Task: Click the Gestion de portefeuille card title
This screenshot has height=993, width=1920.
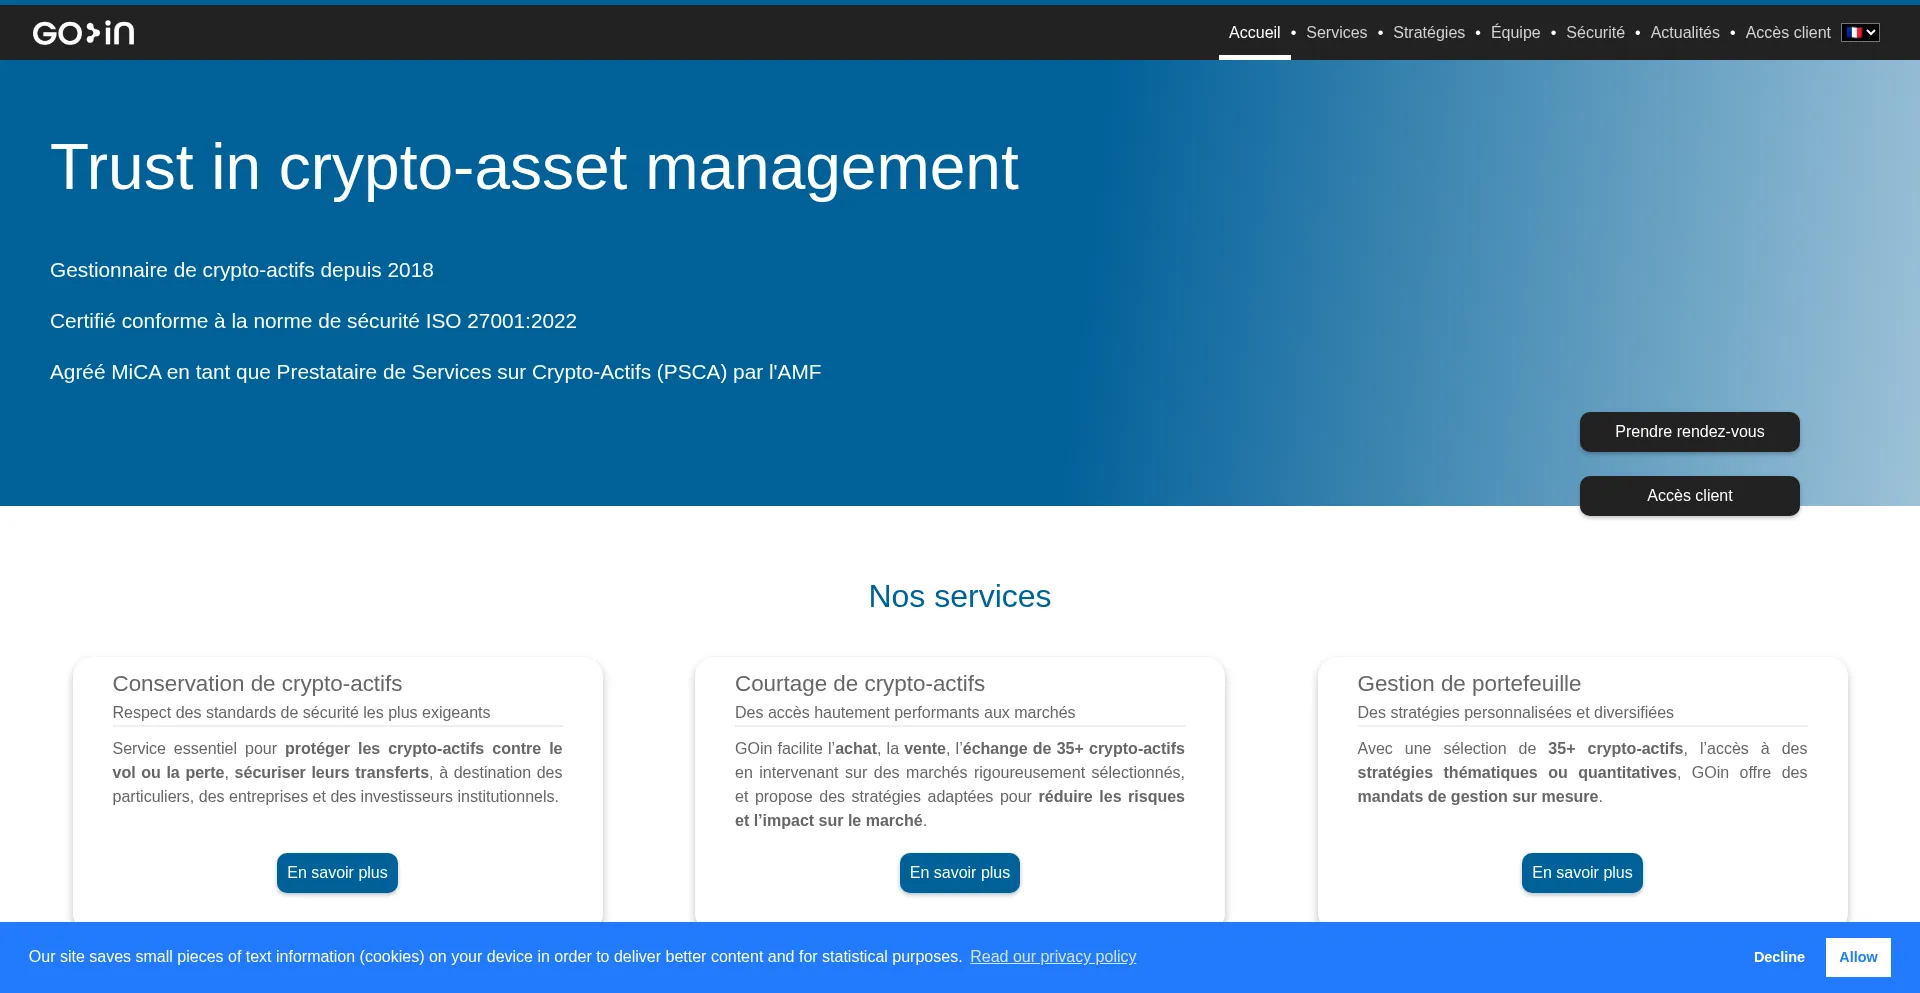Action: point(1469,684)
